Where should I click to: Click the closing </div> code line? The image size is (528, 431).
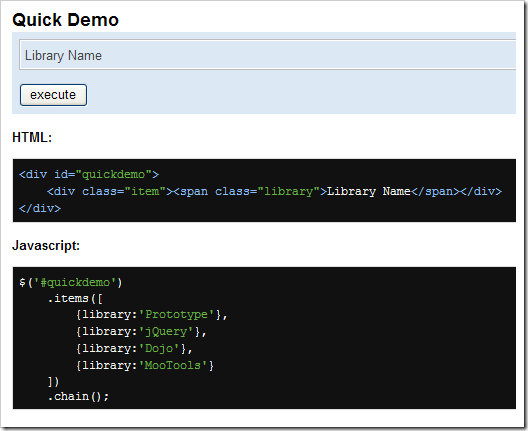pos(40,208)
